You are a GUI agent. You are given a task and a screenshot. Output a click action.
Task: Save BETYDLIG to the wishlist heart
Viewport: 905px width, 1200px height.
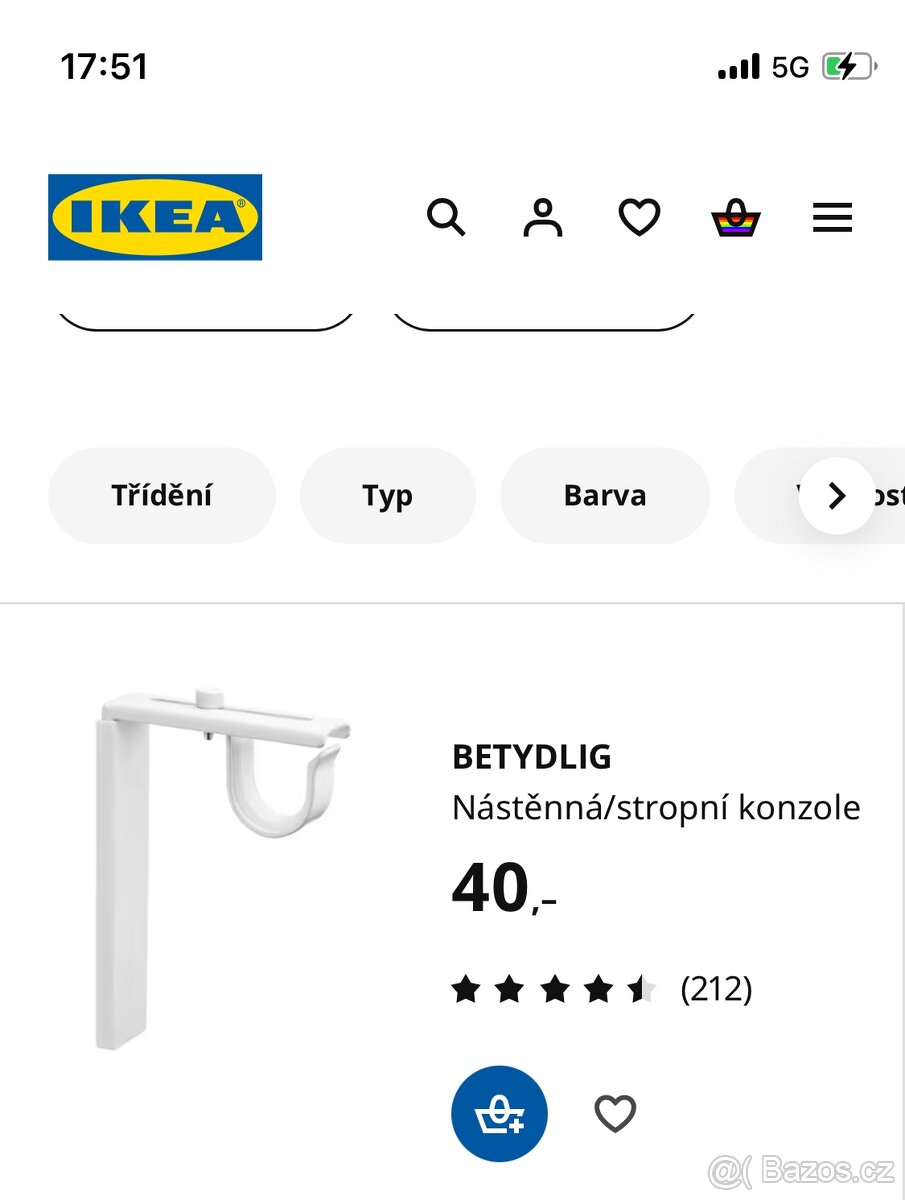coord(615,1113)
